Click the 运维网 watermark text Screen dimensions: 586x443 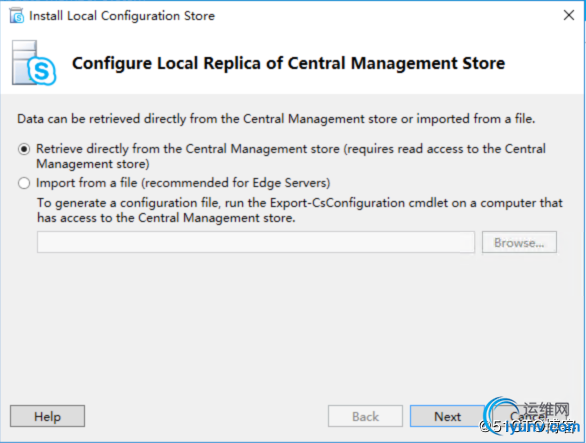(x=546, y=410)
